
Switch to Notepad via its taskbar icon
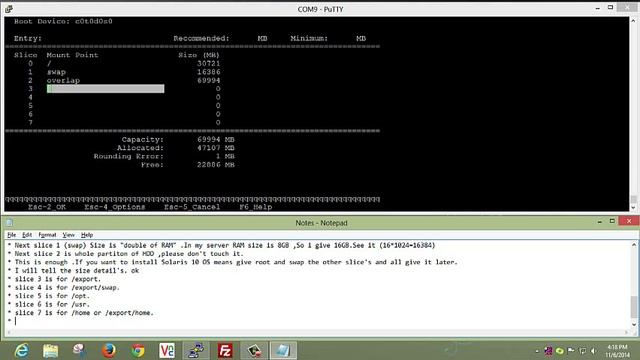[283, 351]
